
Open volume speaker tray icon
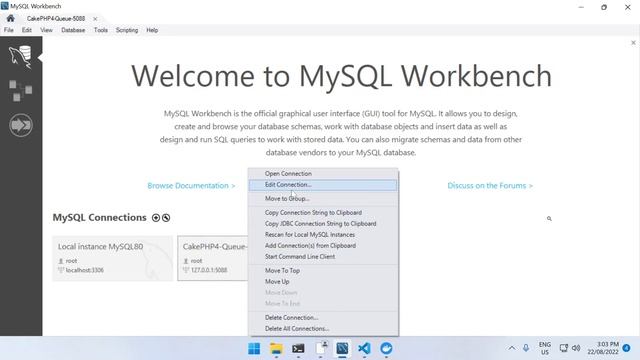(x=576, y=348)
